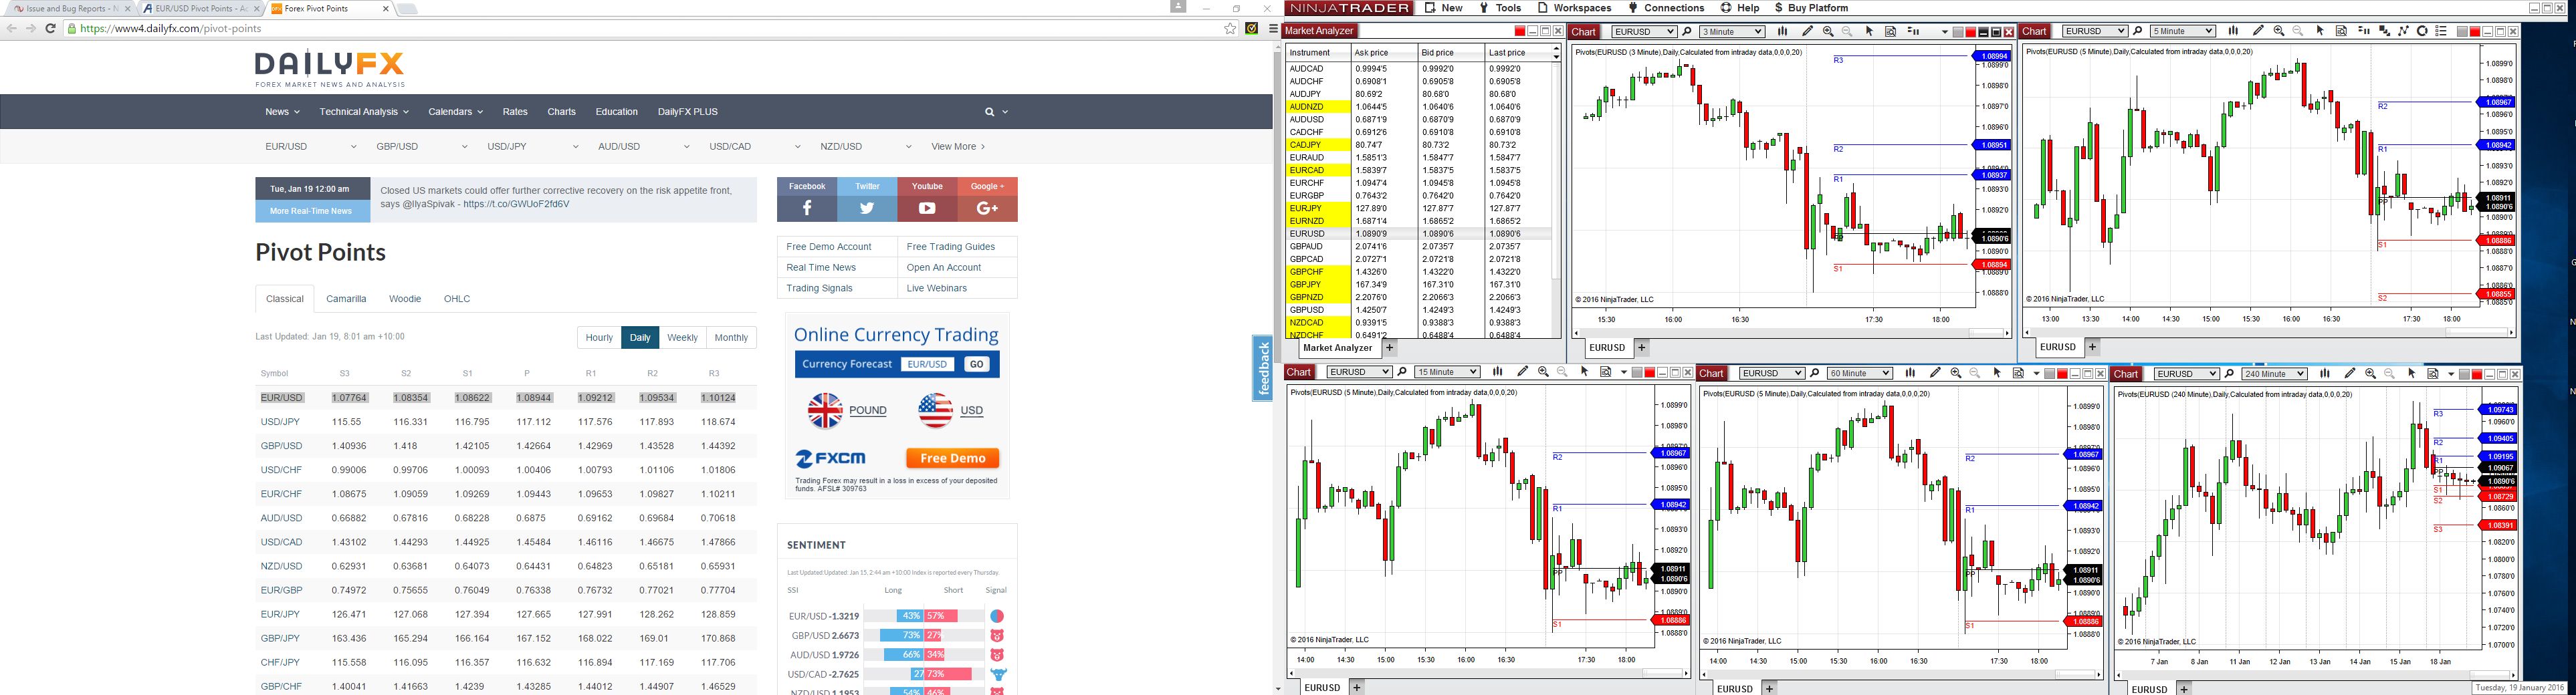Click the Free Demo orange button
The width and height of the screenshot is (2576, 695).
(952, 458)
